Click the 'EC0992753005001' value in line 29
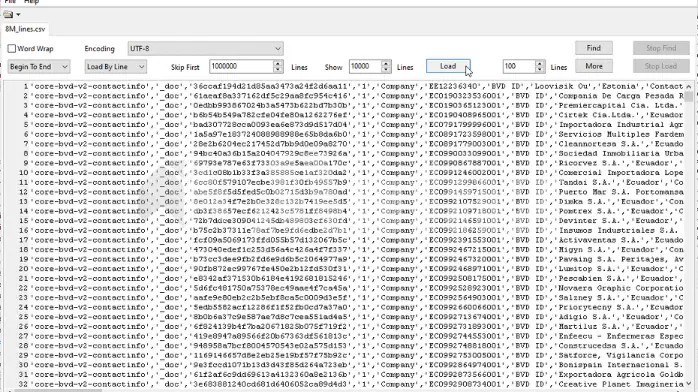 pos(465,356)
